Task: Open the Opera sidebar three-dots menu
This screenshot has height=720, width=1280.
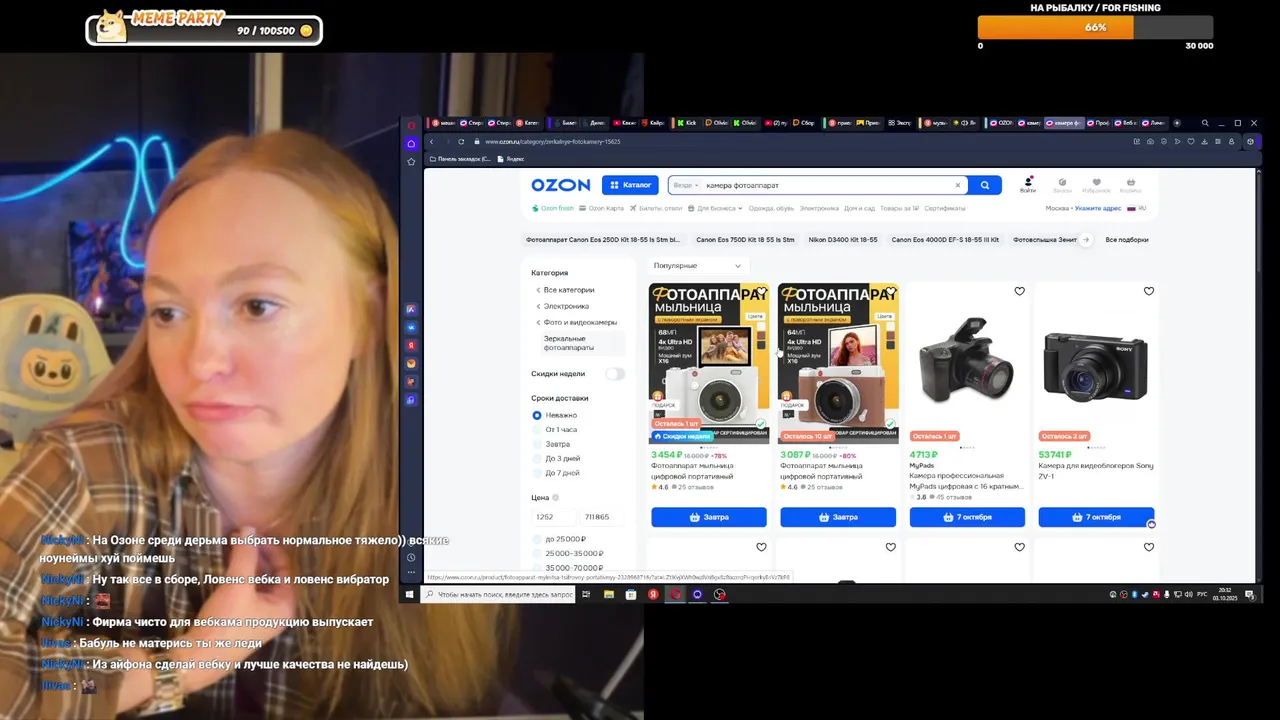Action: tap(411, 574)
